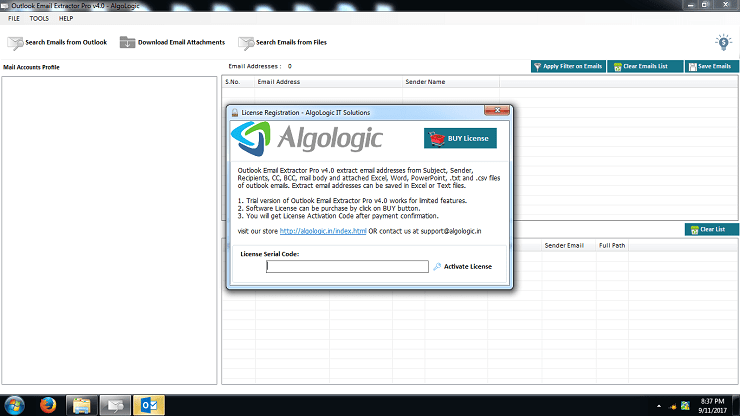Screen dimensions: 740x416
Task: Open the algologic.in/index.html store link
Action: (323, 231)
